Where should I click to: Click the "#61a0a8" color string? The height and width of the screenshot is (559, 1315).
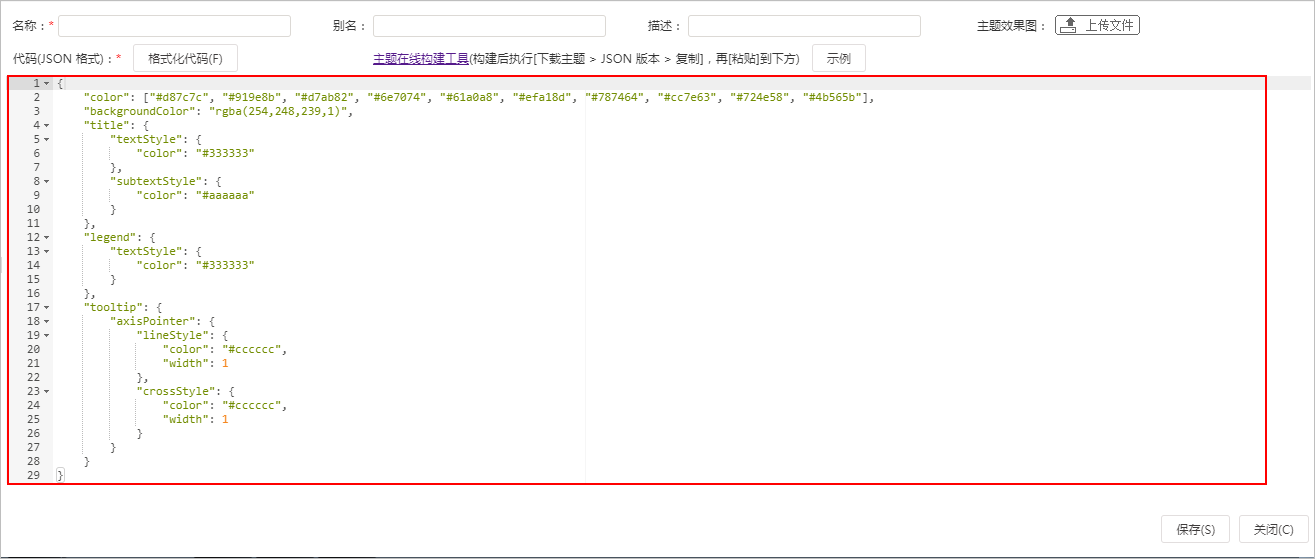coord(470,97)
